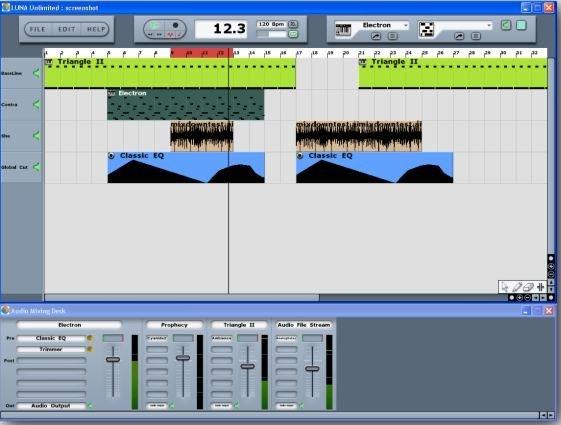Open the FILE menu

click(38, 29)
